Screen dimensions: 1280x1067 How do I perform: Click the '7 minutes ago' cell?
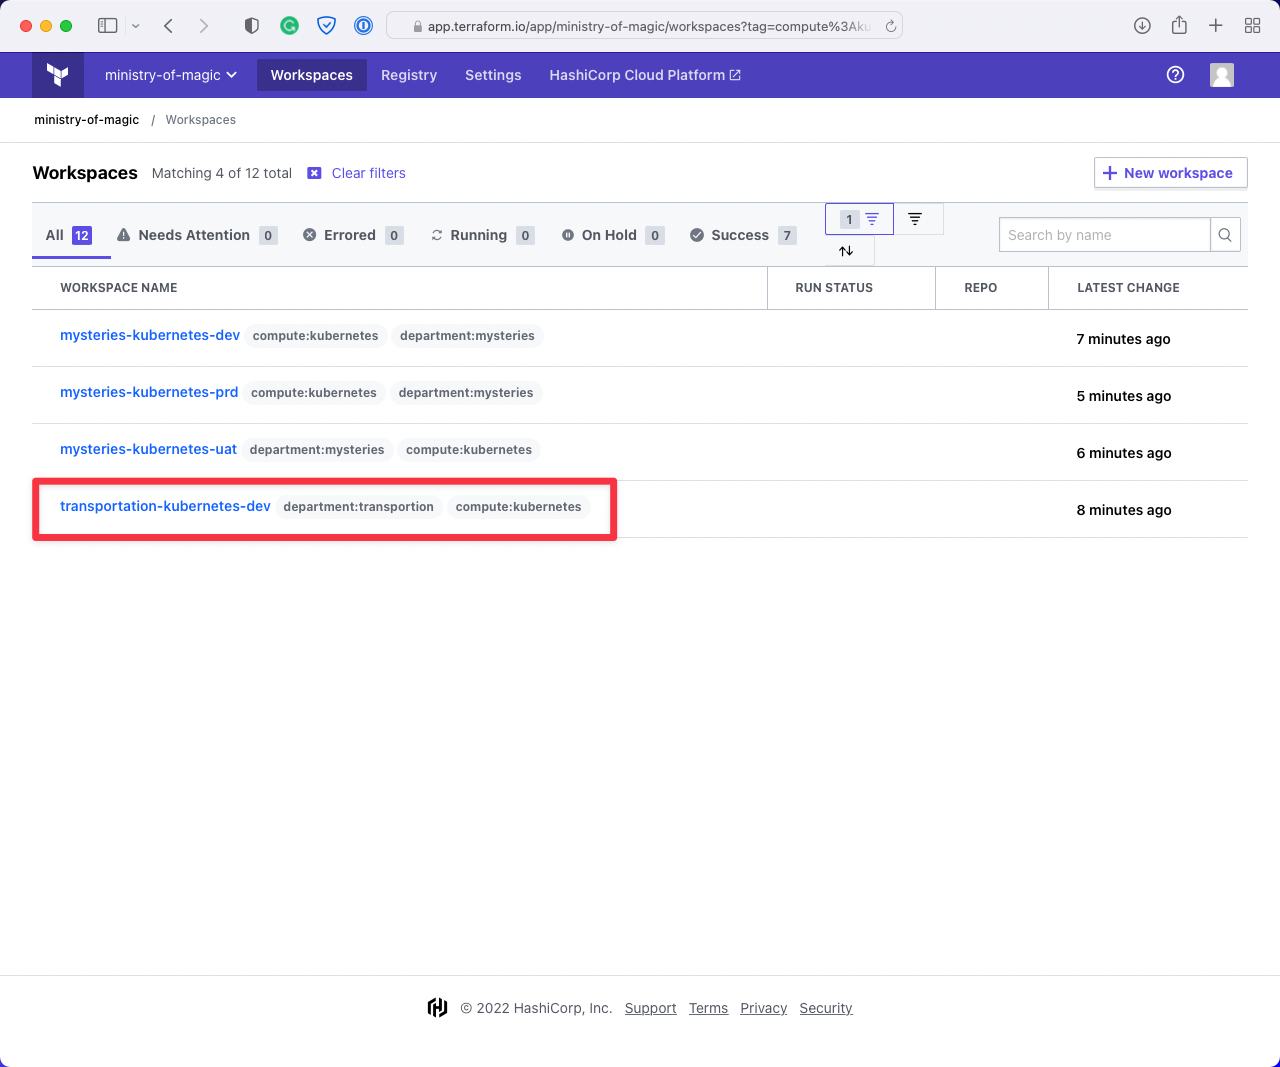pos(1123,339)
